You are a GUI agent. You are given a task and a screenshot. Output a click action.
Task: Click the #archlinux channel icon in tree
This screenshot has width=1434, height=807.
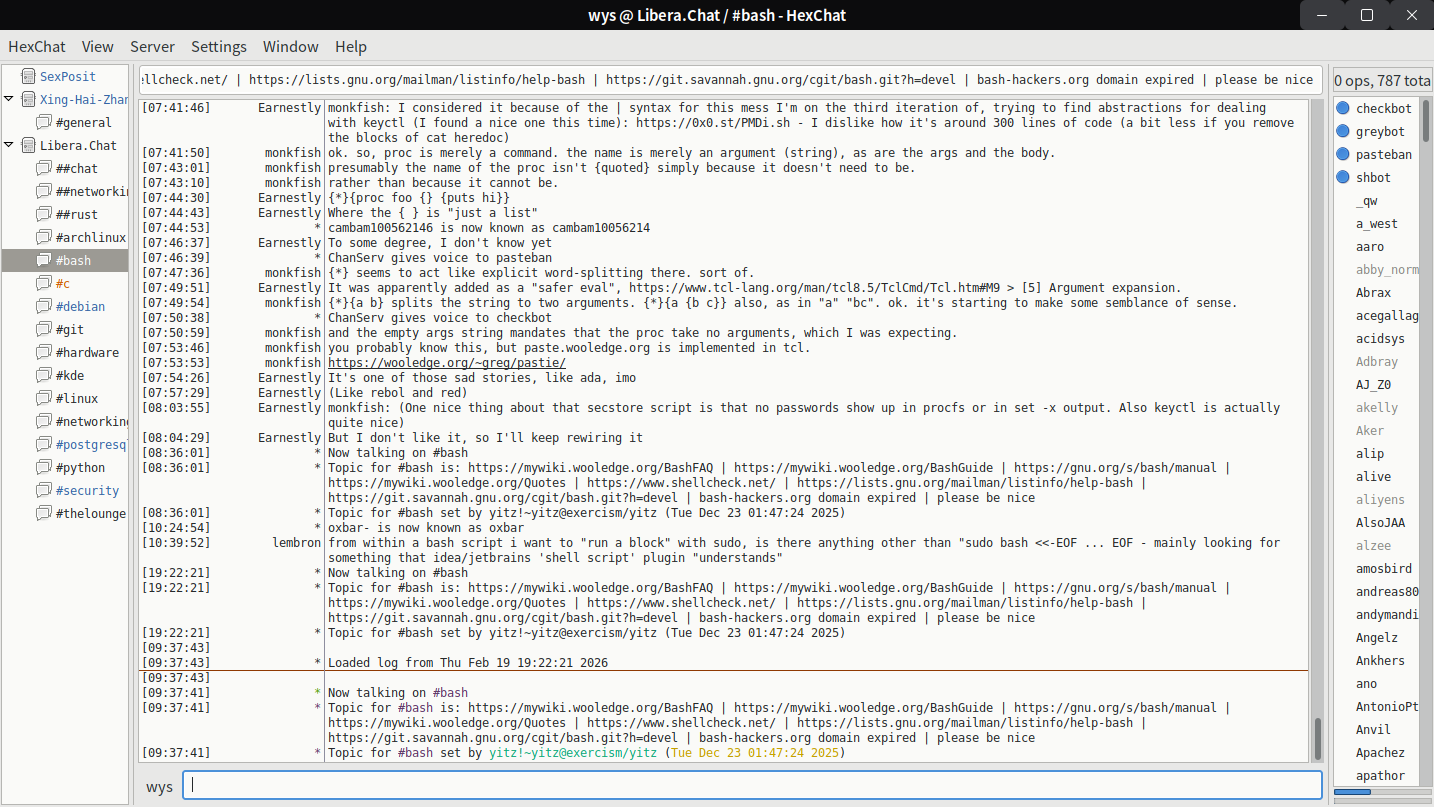[43, 237]
